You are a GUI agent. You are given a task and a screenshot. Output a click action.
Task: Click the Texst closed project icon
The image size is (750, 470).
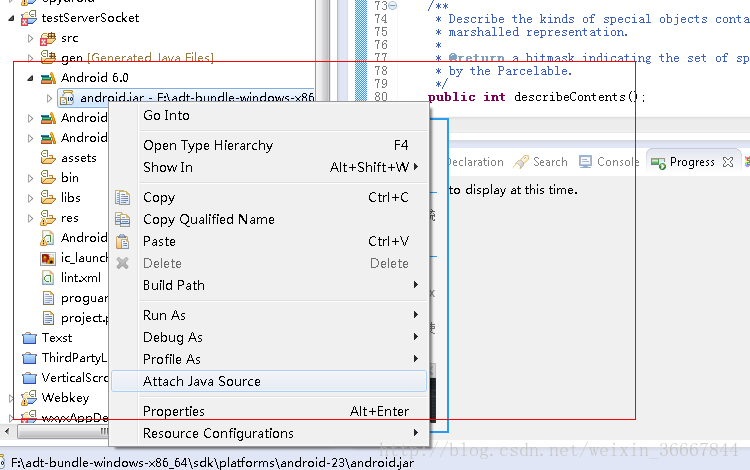click(x=30, y=338)
